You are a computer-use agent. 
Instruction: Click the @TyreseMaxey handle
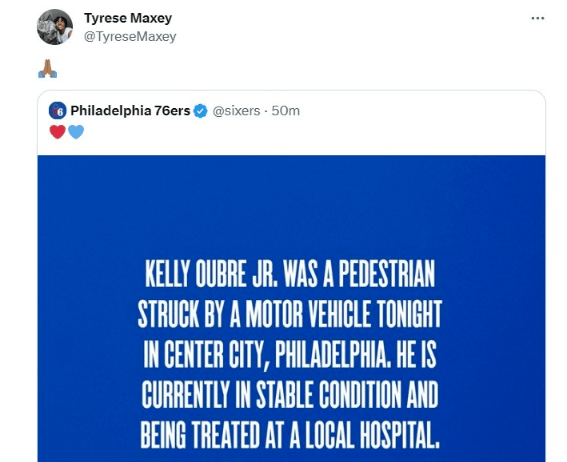tap(130, 37)
